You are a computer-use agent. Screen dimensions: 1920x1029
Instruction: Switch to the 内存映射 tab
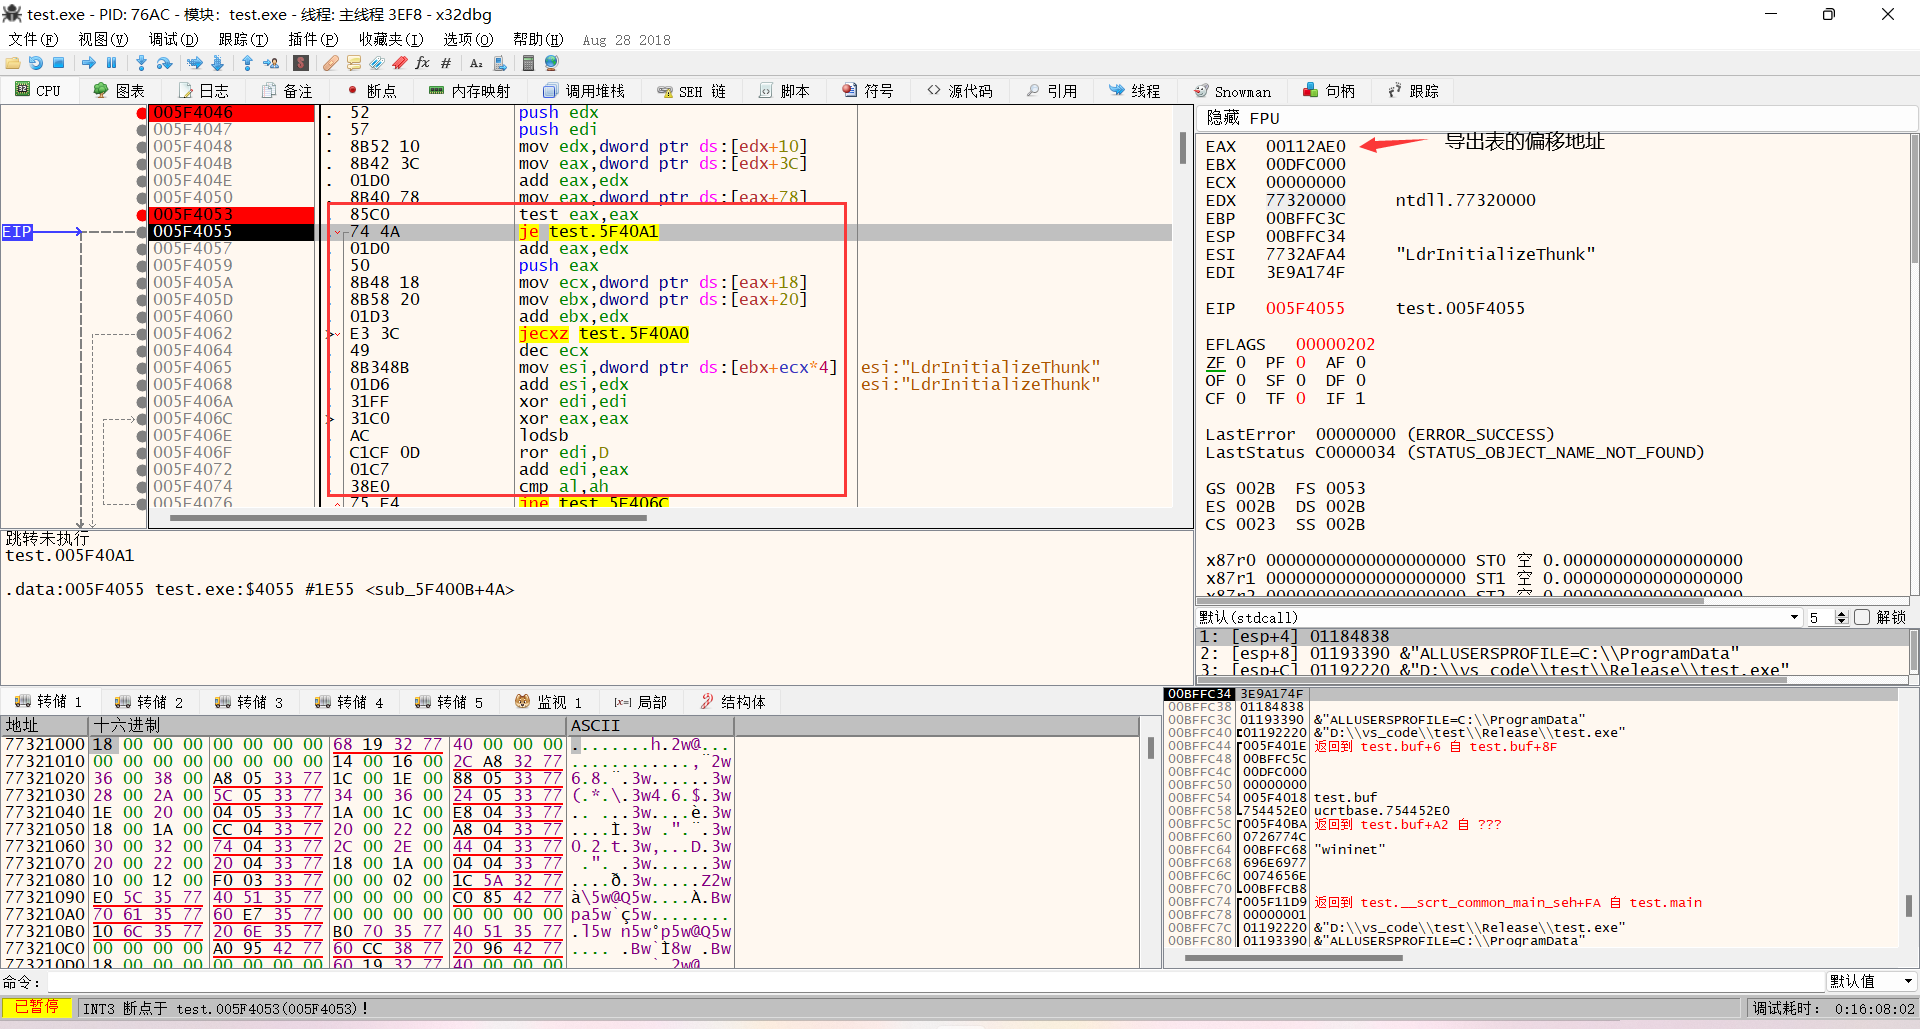(469, 91)
